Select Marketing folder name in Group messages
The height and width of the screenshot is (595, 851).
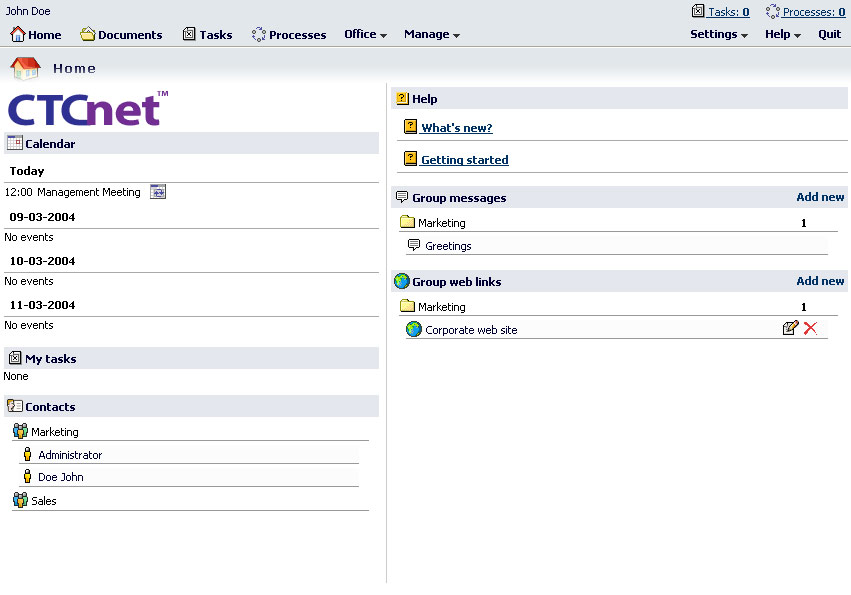(x=442, y=223)
